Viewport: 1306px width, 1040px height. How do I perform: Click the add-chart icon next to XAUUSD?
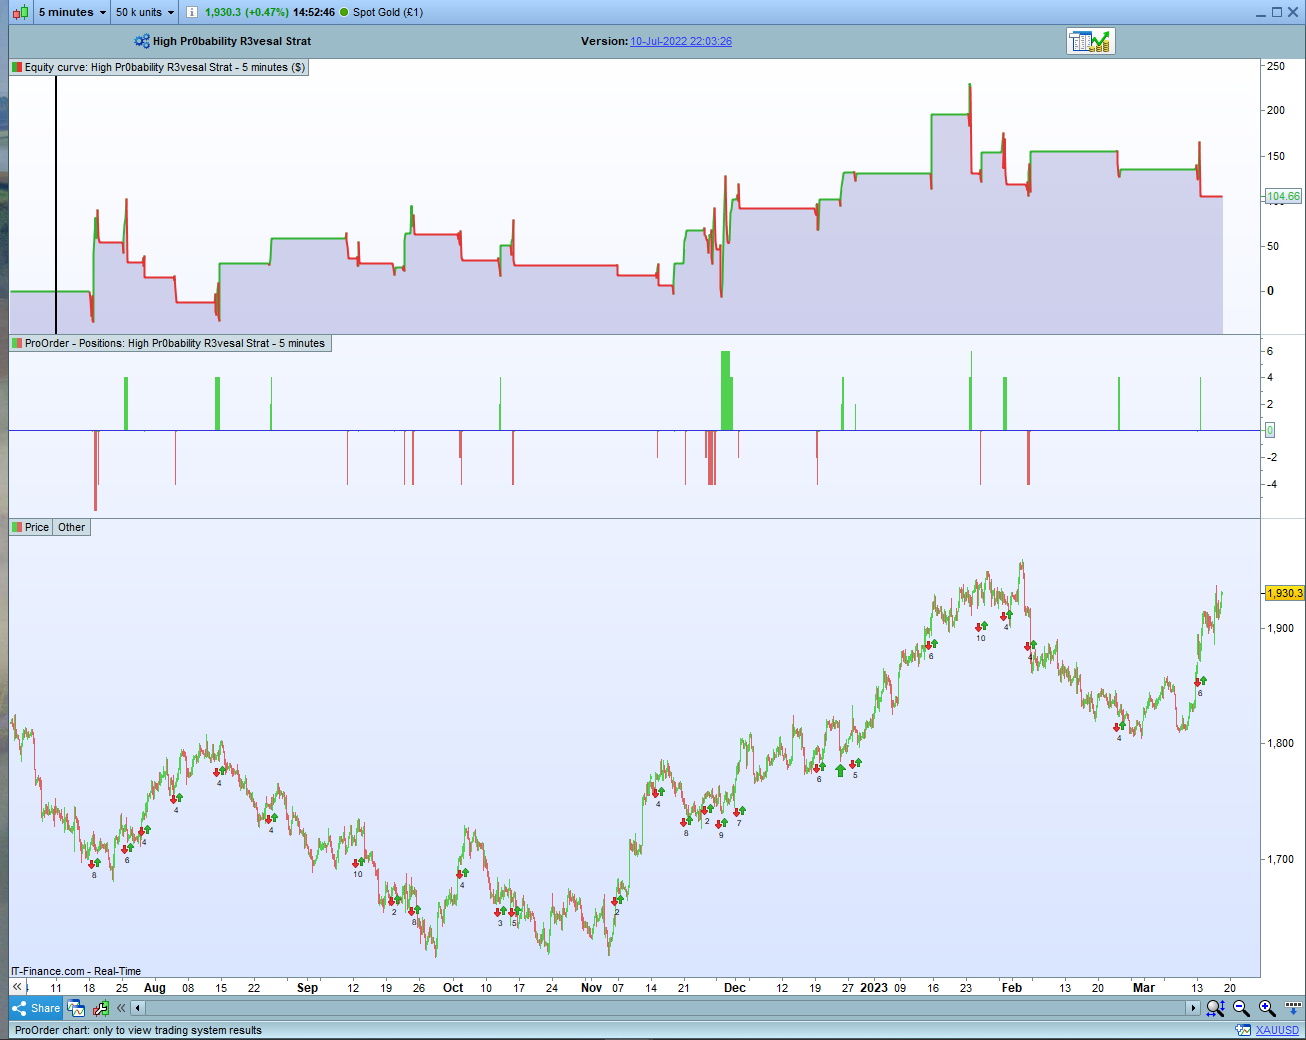tap(1243, 1030)
